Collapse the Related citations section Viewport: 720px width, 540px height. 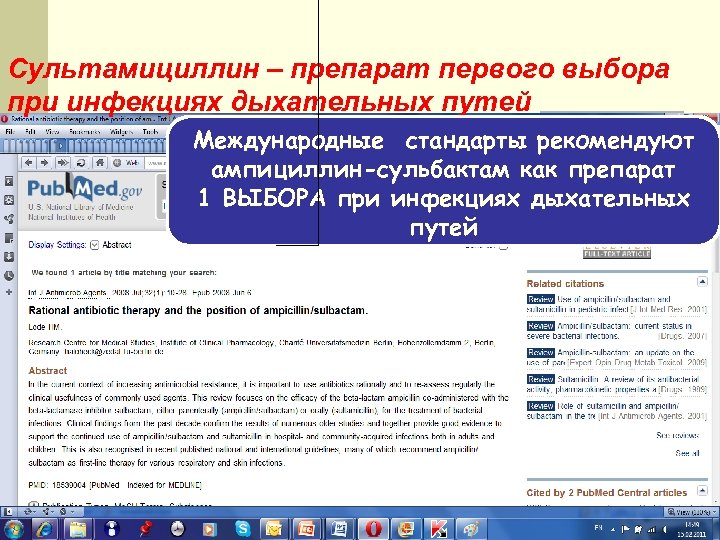coord(702,281)
